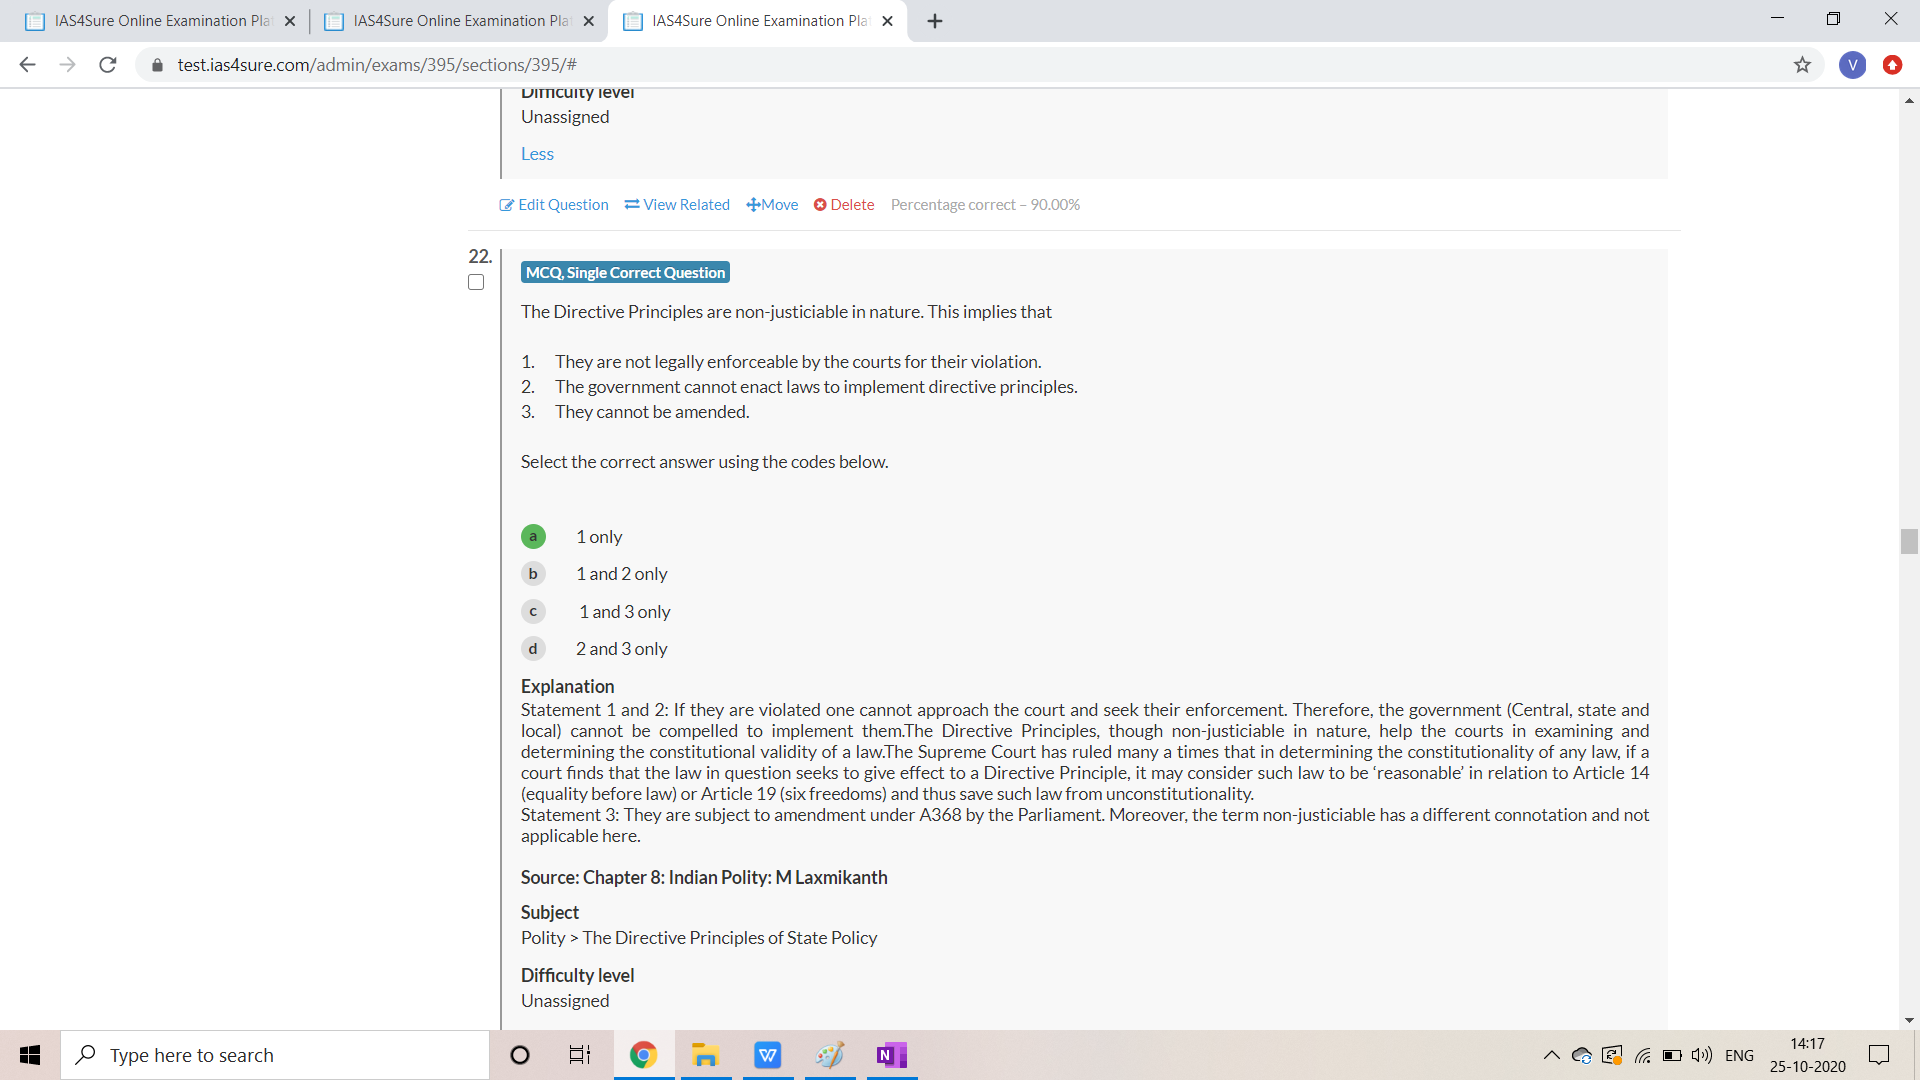Tick the checkbox for question 22
Viewport: 1920px width, 1080px height.
pos(476,283)
